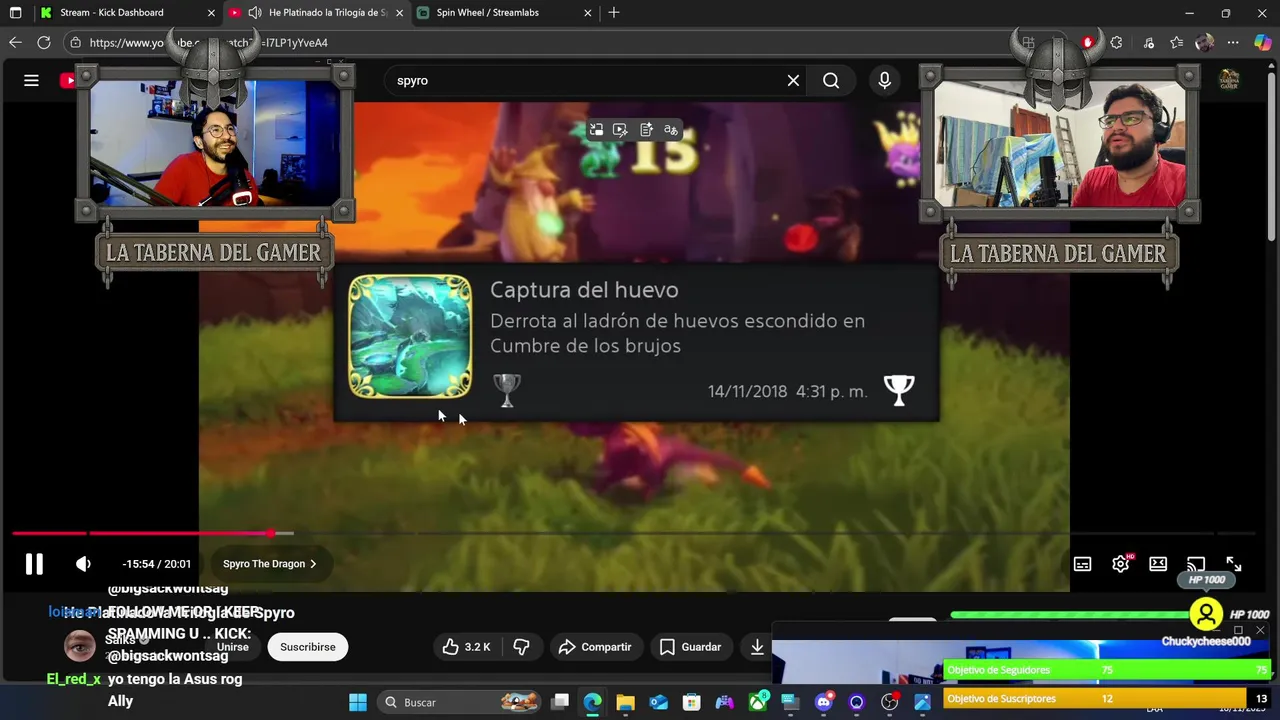
Task: Click the AI summary notes overlay icon
Action: 646,130
